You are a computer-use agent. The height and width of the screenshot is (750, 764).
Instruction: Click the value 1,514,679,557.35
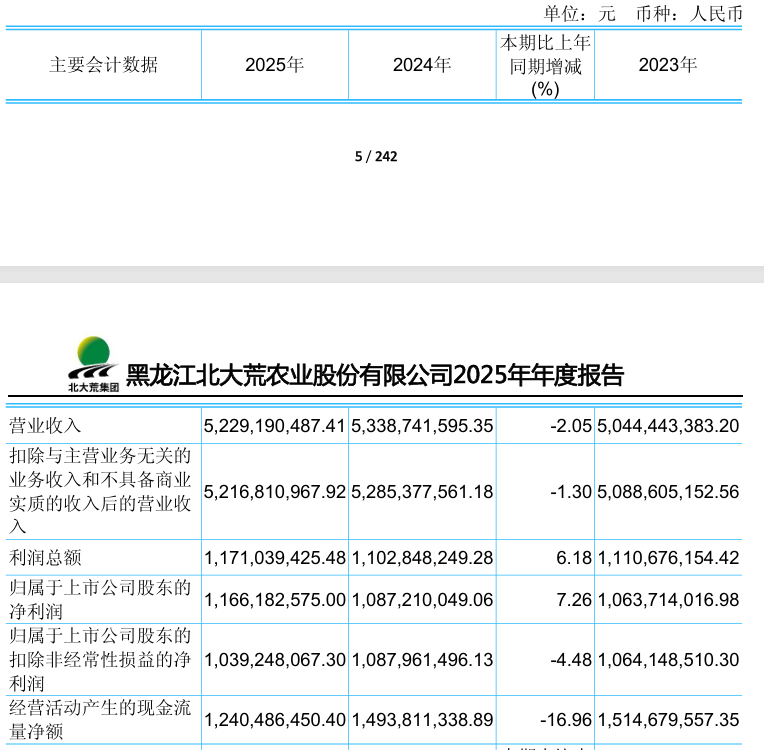(668, 720)
